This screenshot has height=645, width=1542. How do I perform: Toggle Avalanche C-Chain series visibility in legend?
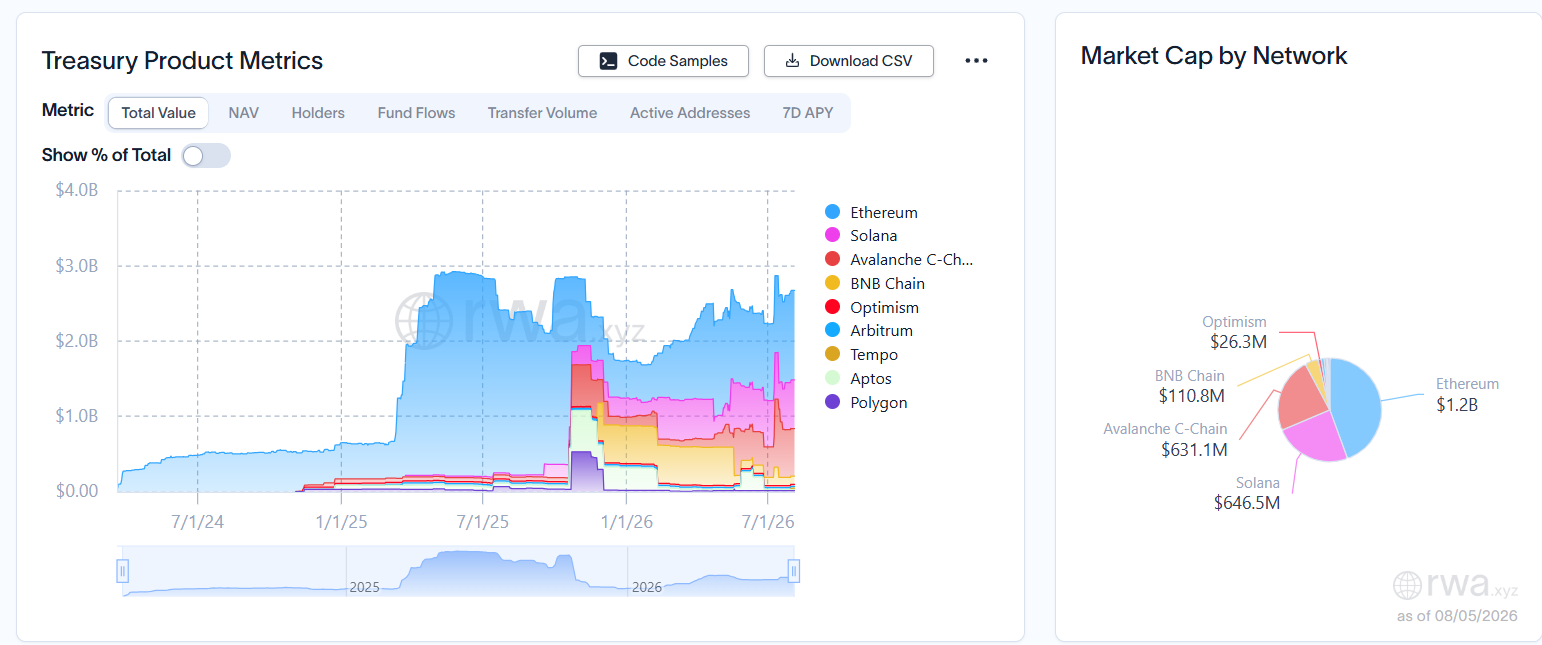click(899, 259)
